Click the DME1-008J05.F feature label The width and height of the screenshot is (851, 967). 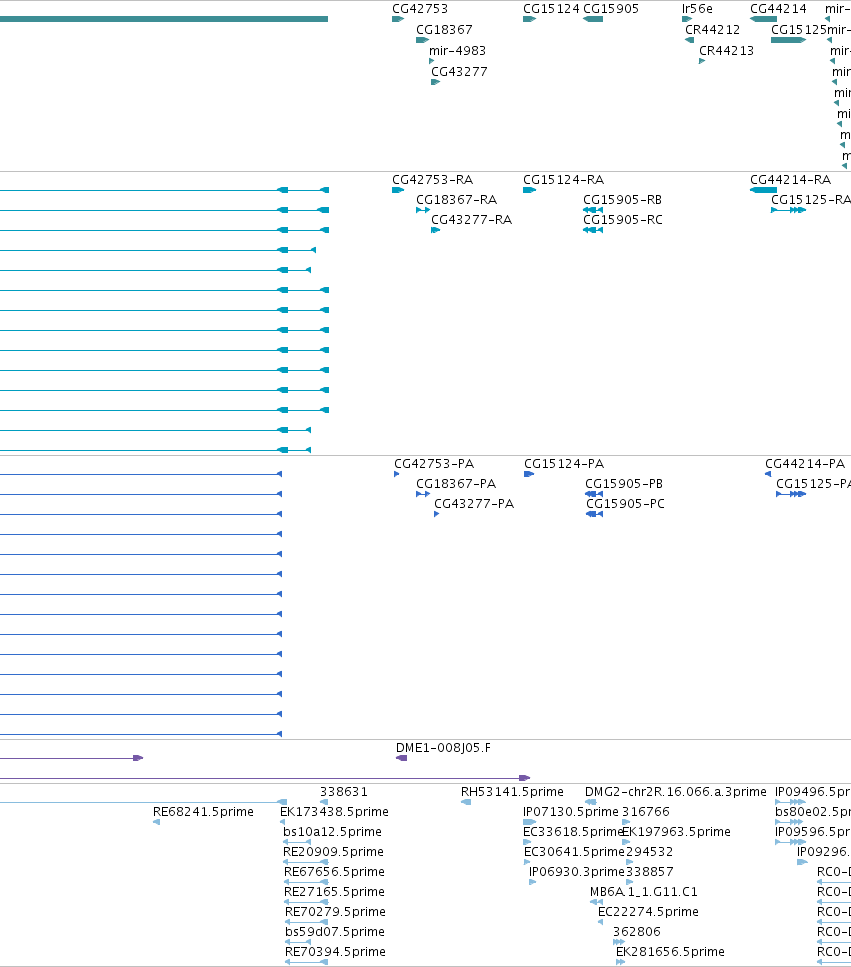tap(443, 749)
